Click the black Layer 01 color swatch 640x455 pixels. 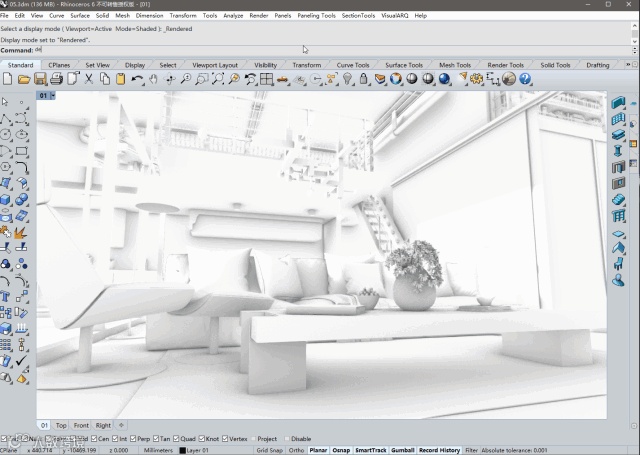click(182, 451)
